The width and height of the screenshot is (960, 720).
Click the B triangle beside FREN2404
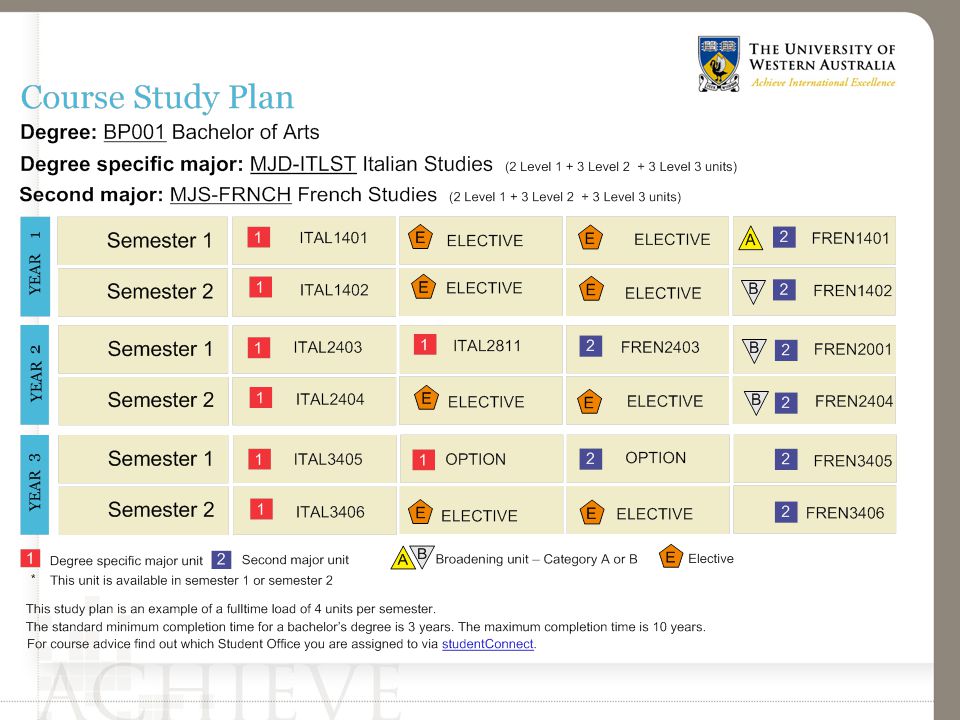coord(756,402)
